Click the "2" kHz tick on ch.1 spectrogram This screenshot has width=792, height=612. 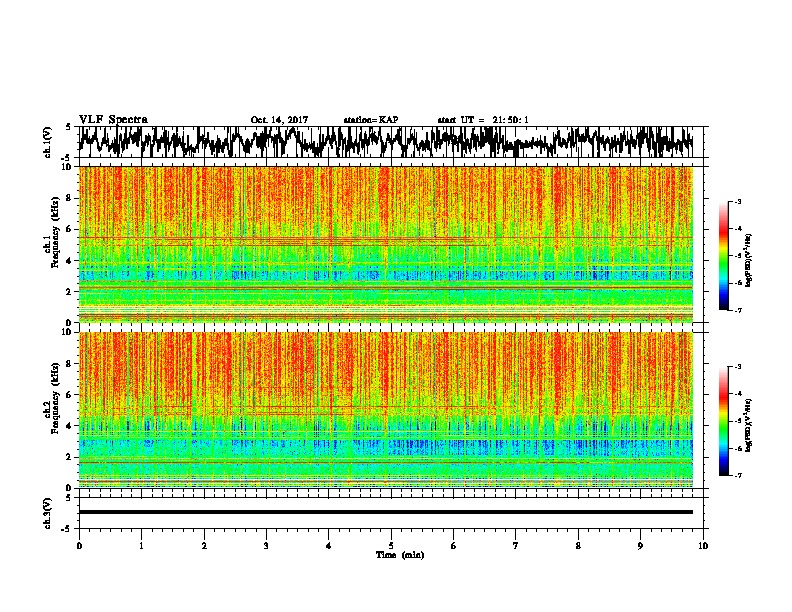click(70, 292)
